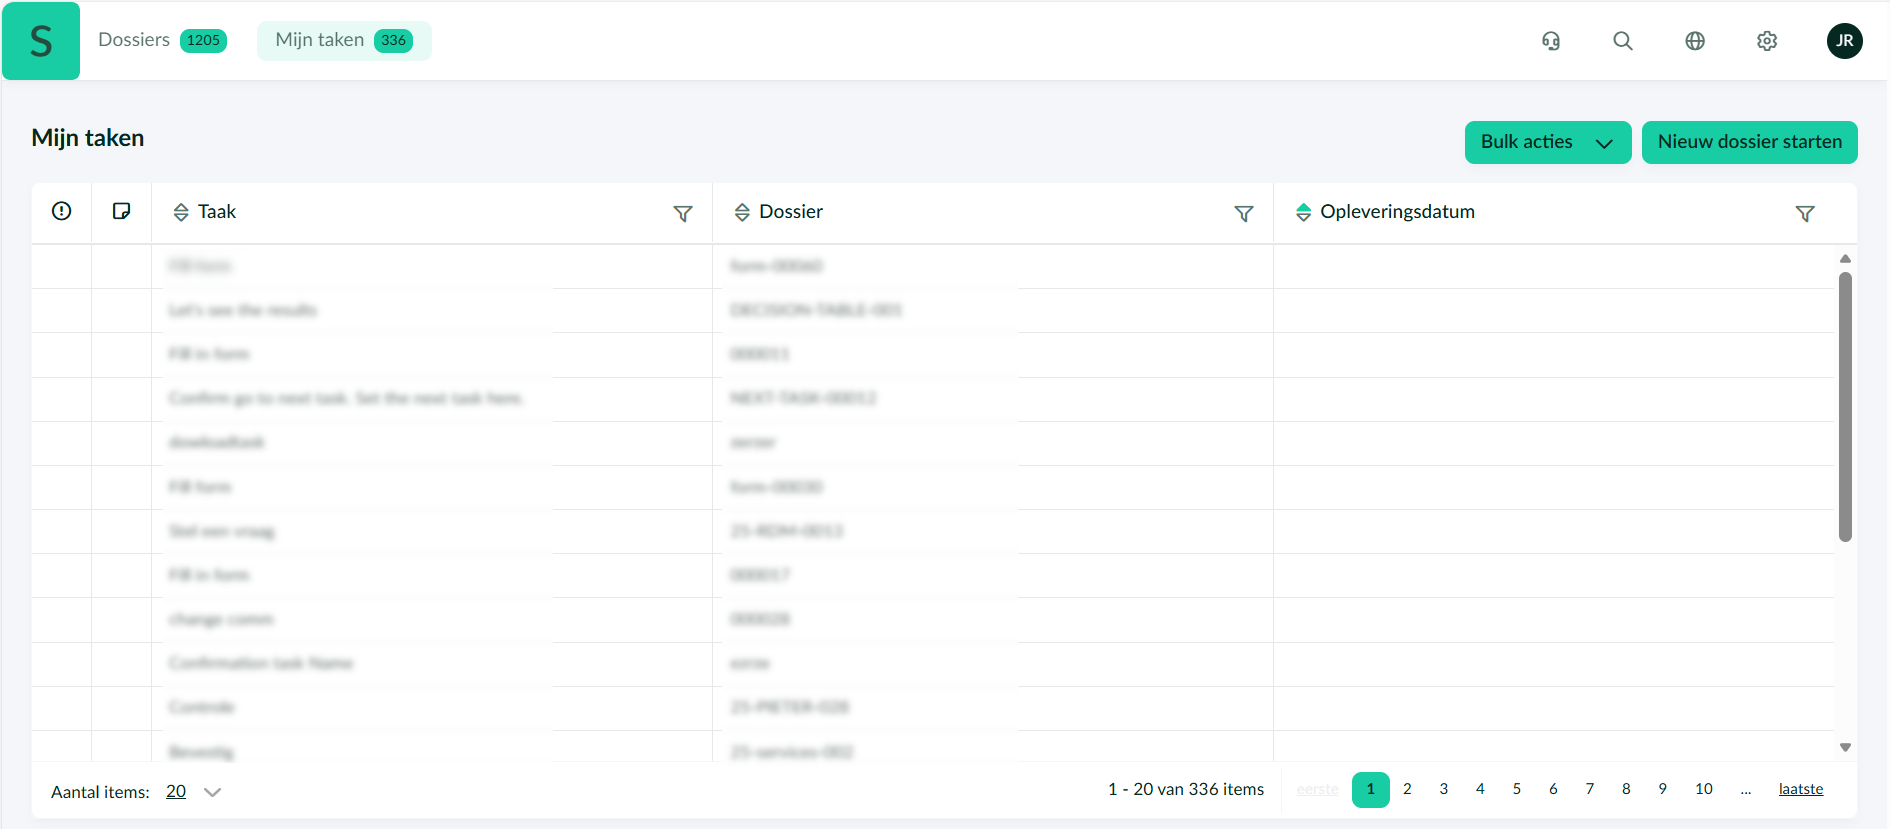The width and height of the screenshot is (1890, 829).
Task: Click Nieuw dossier starten button
Action: click(x=1749, y=142)
